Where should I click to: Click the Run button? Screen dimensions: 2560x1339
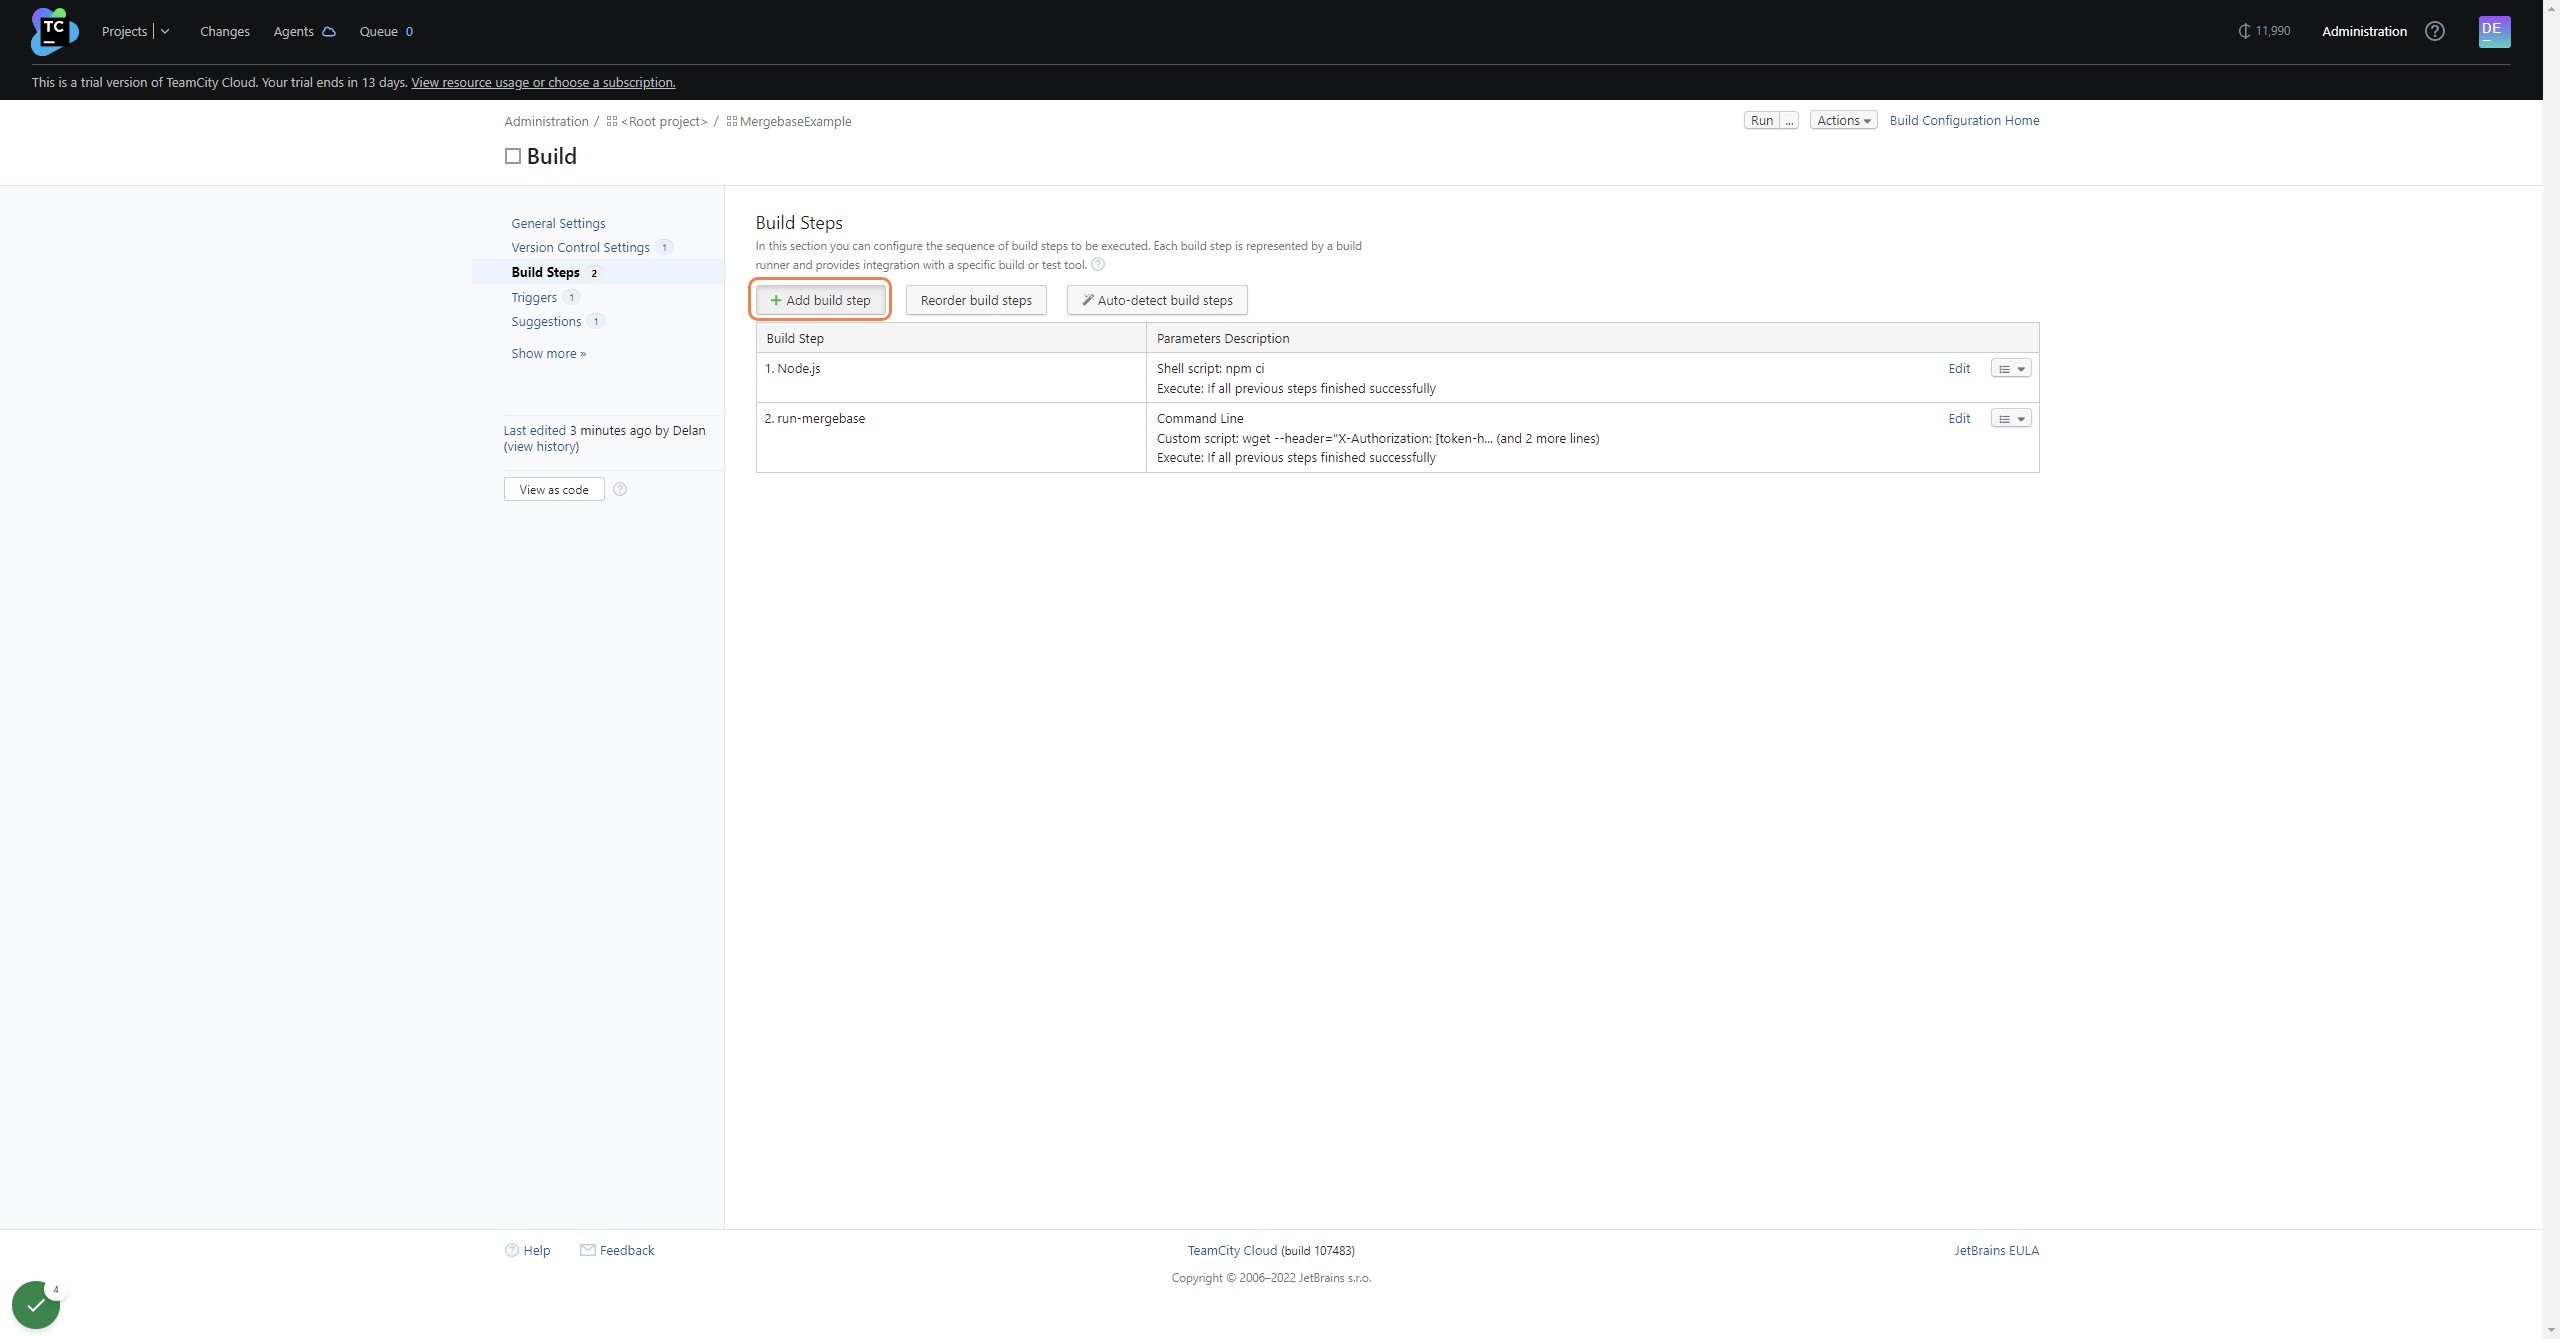point(1762,120)
